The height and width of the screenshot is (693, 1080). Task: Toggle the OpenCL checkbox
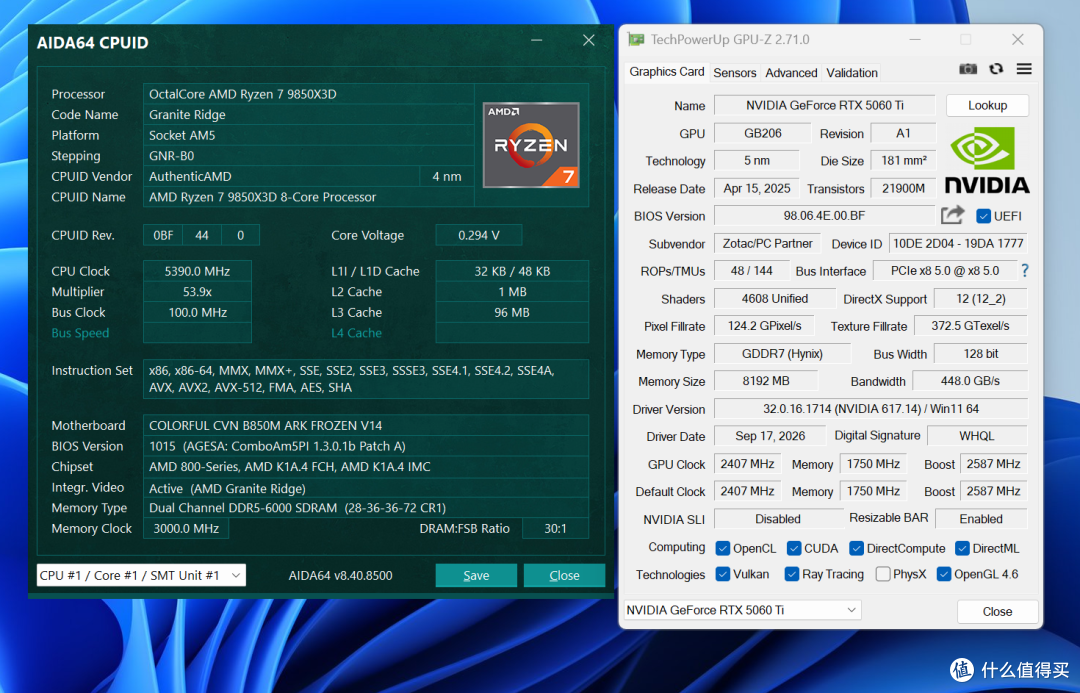pyautogui.click(x=723, y=548)
